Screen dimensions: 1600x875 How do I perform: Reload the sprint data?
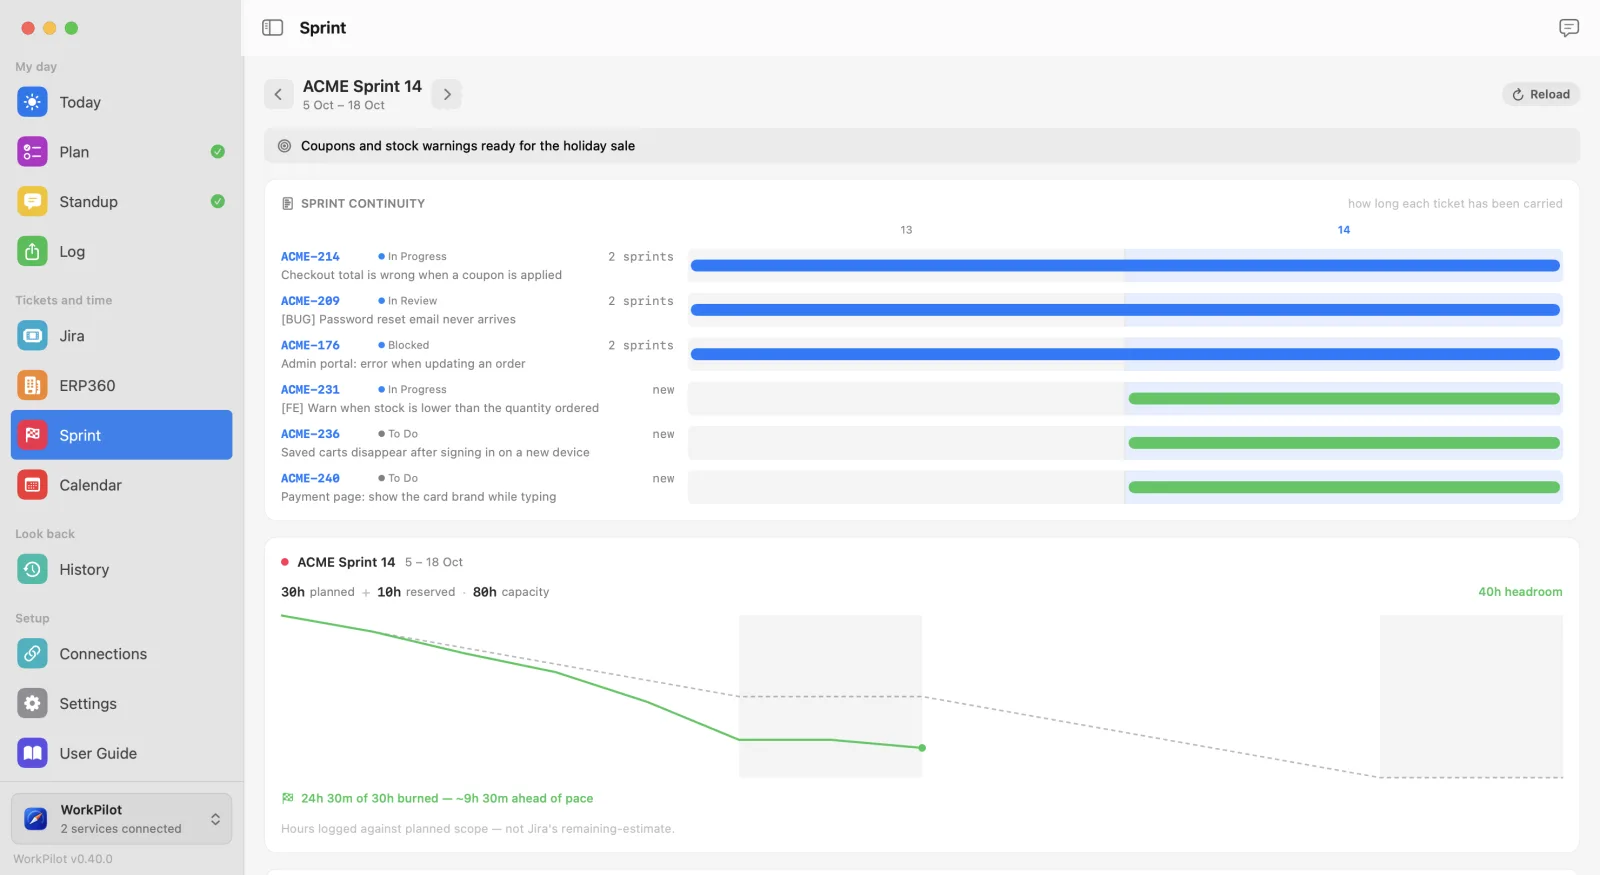coord(1541,94)
